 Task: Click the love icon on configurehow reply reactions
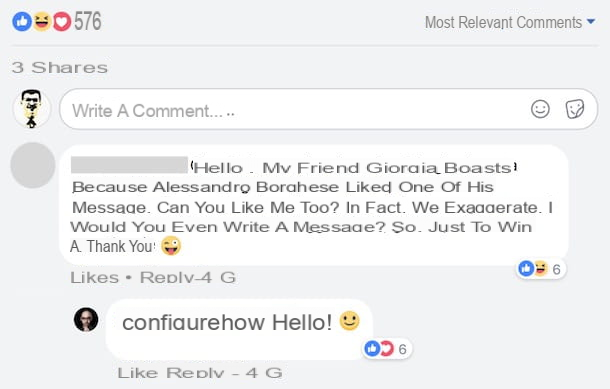pyautogui.click(x=387, y=348)
